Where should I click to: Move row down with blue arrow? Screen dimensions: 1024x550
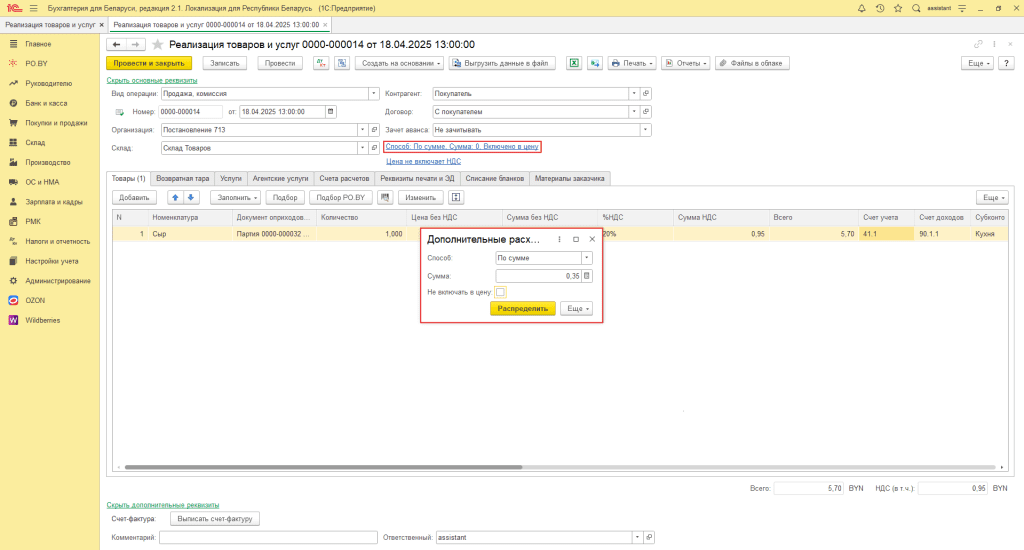191,197
